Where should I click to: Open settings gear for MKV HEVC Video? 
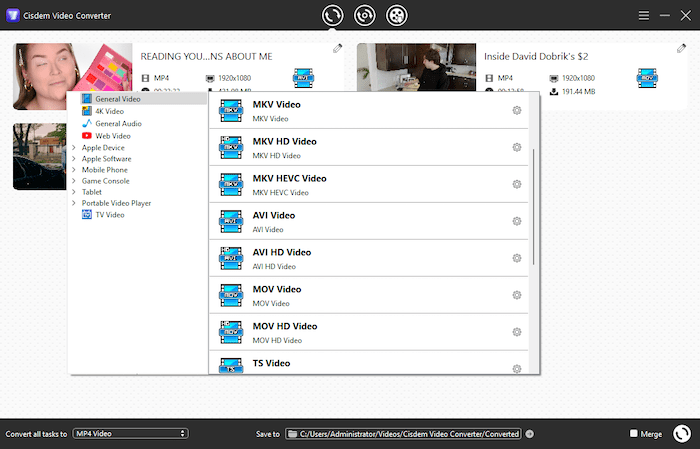[x=517, y=184]
